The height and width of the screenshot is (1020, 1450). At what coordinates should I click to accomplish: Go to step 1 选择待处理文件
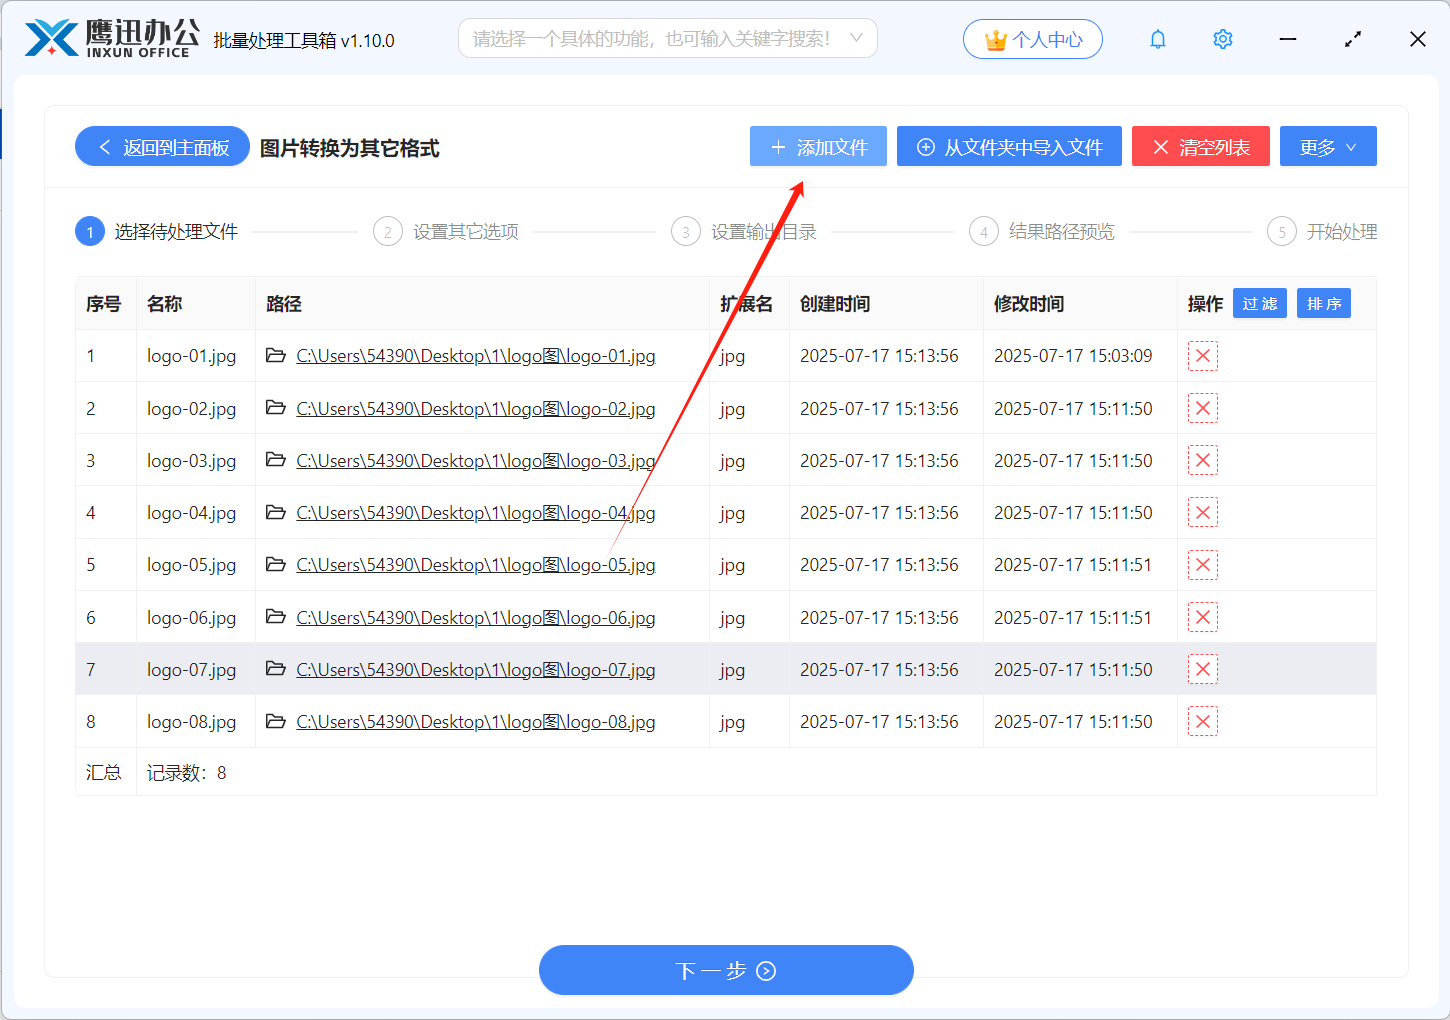coord(157,232)
